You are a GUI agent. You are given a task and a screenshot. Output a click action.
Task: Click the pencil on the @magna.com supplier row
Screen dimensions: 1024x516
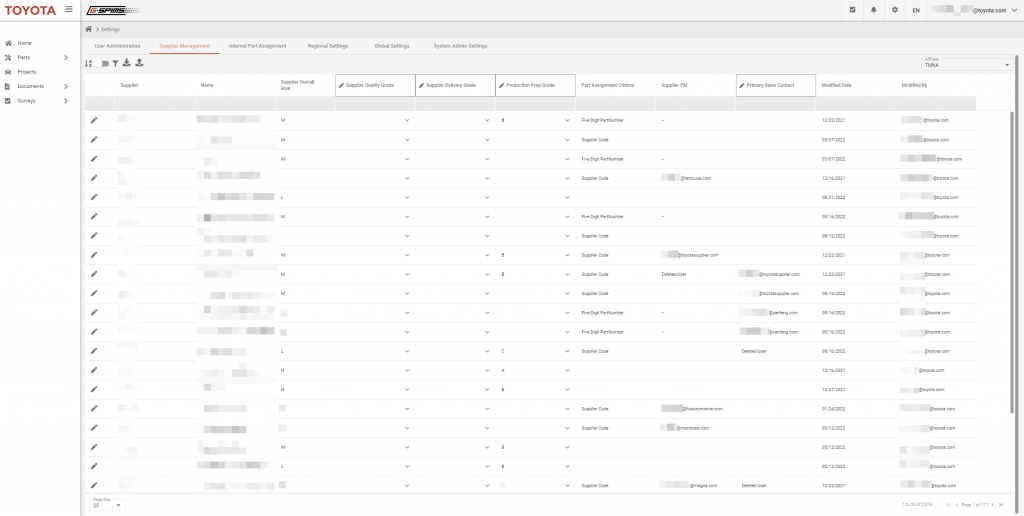point(94,485)
